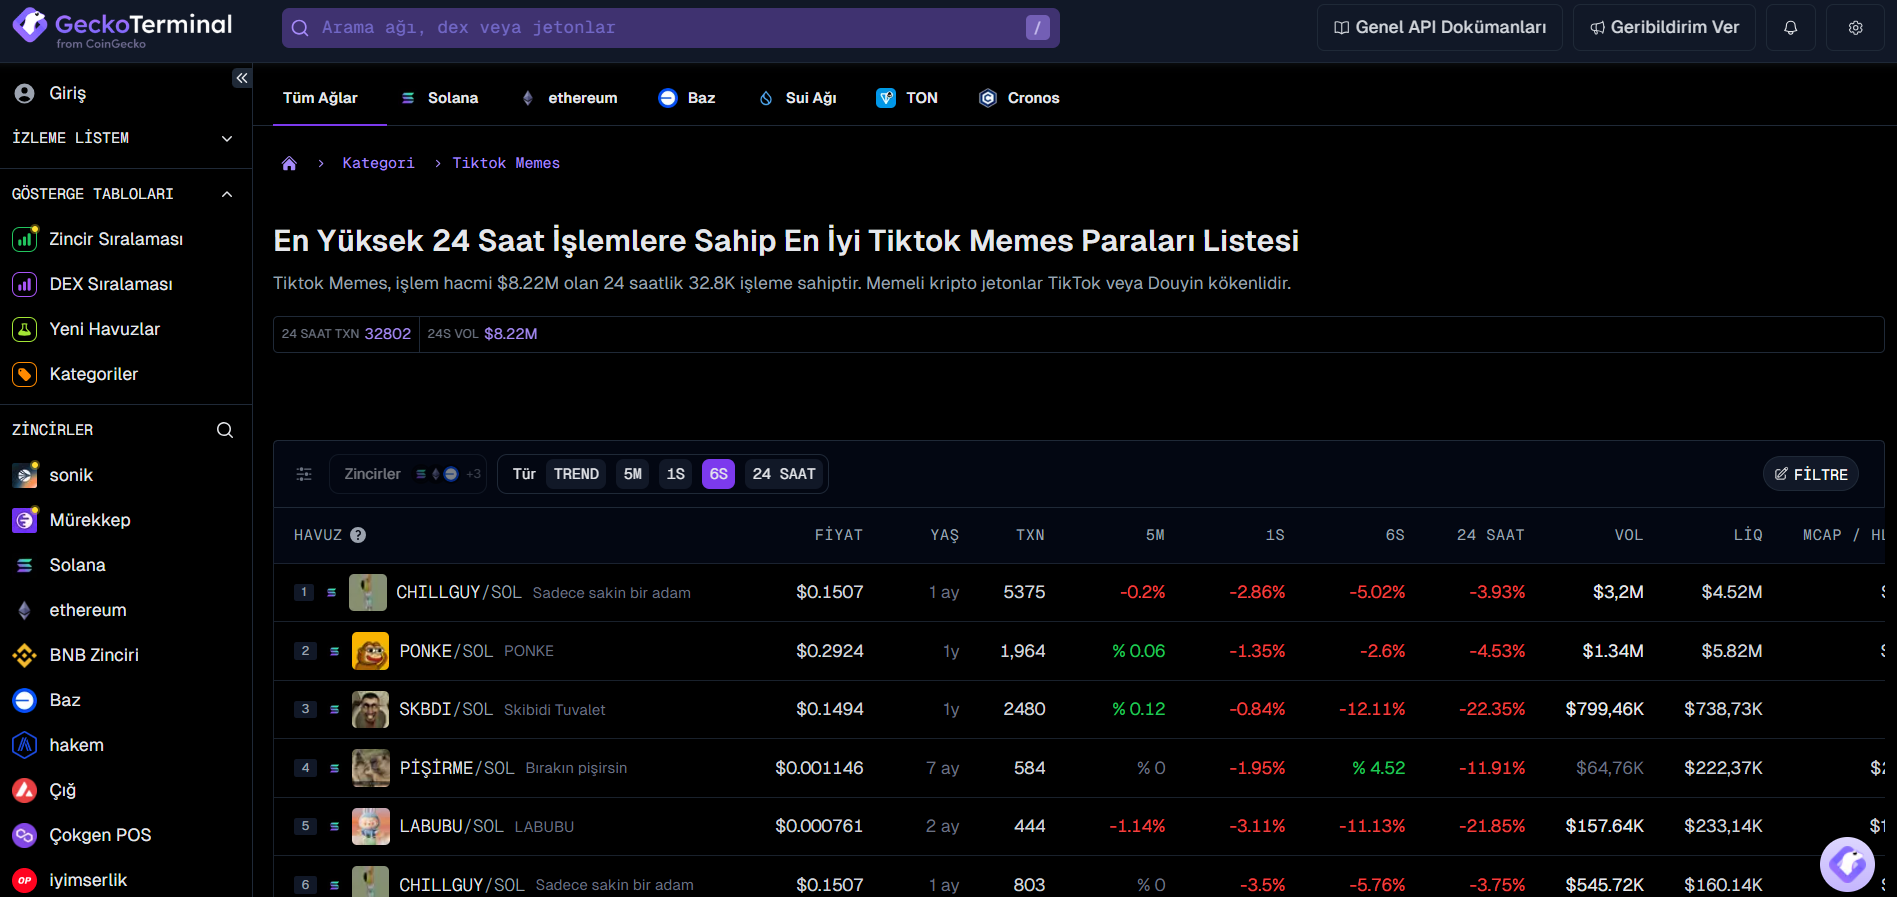Select Çığ chain icon
This screenshot has width=1897, height=897.
pyautogui.click(x=25, y=790)
